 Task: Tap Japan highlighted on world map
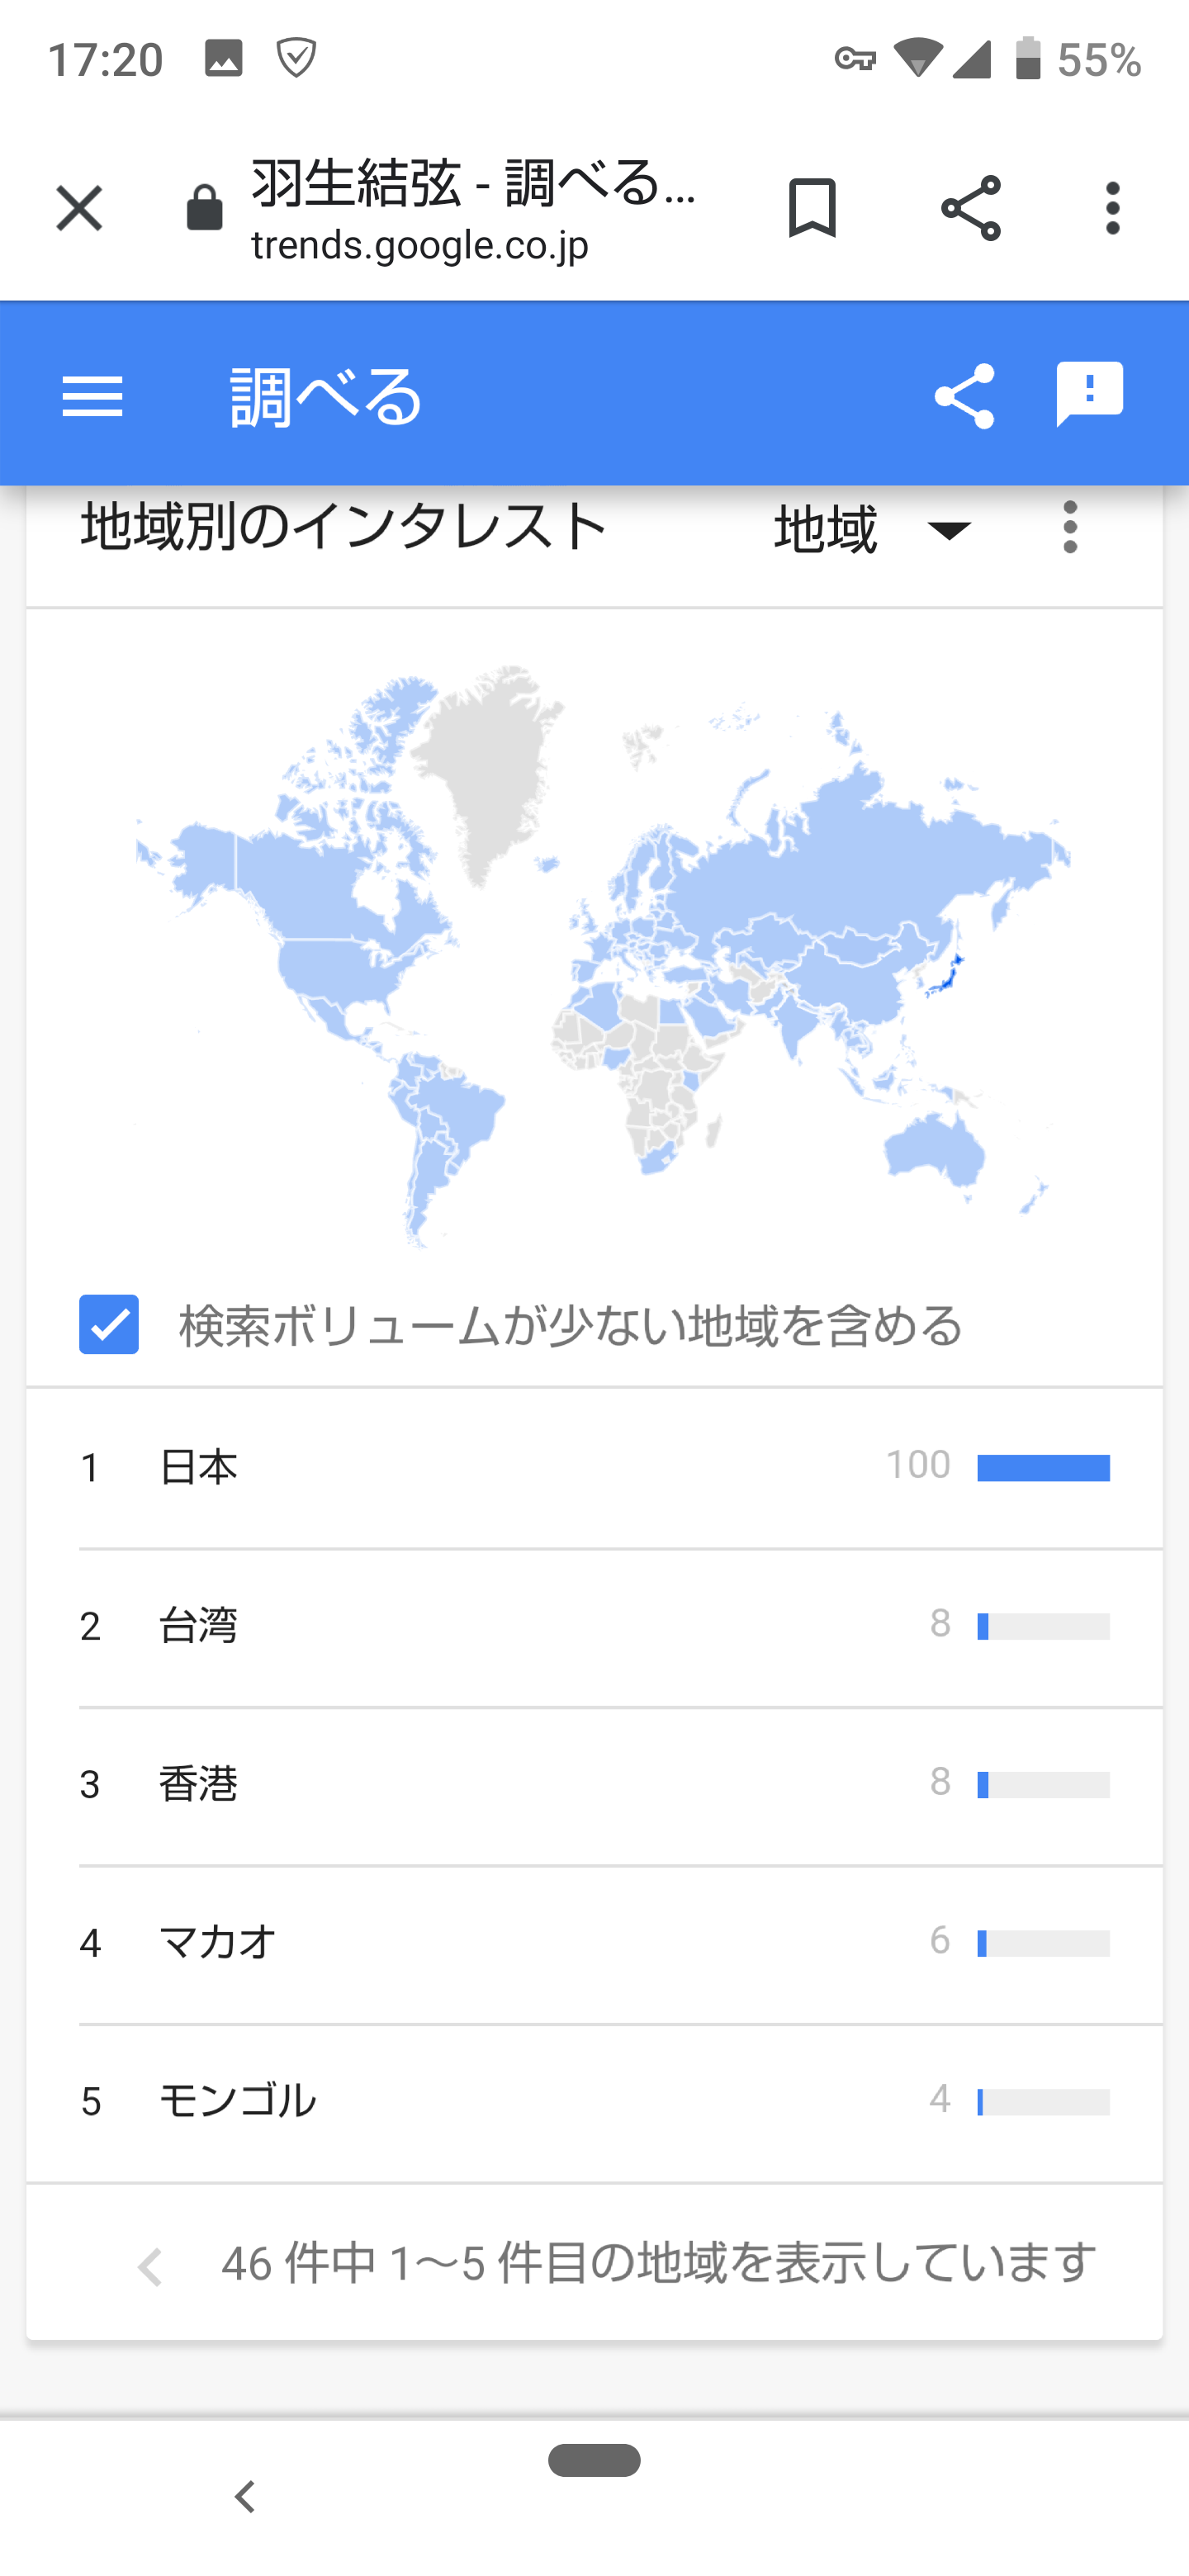click(945, 975)
